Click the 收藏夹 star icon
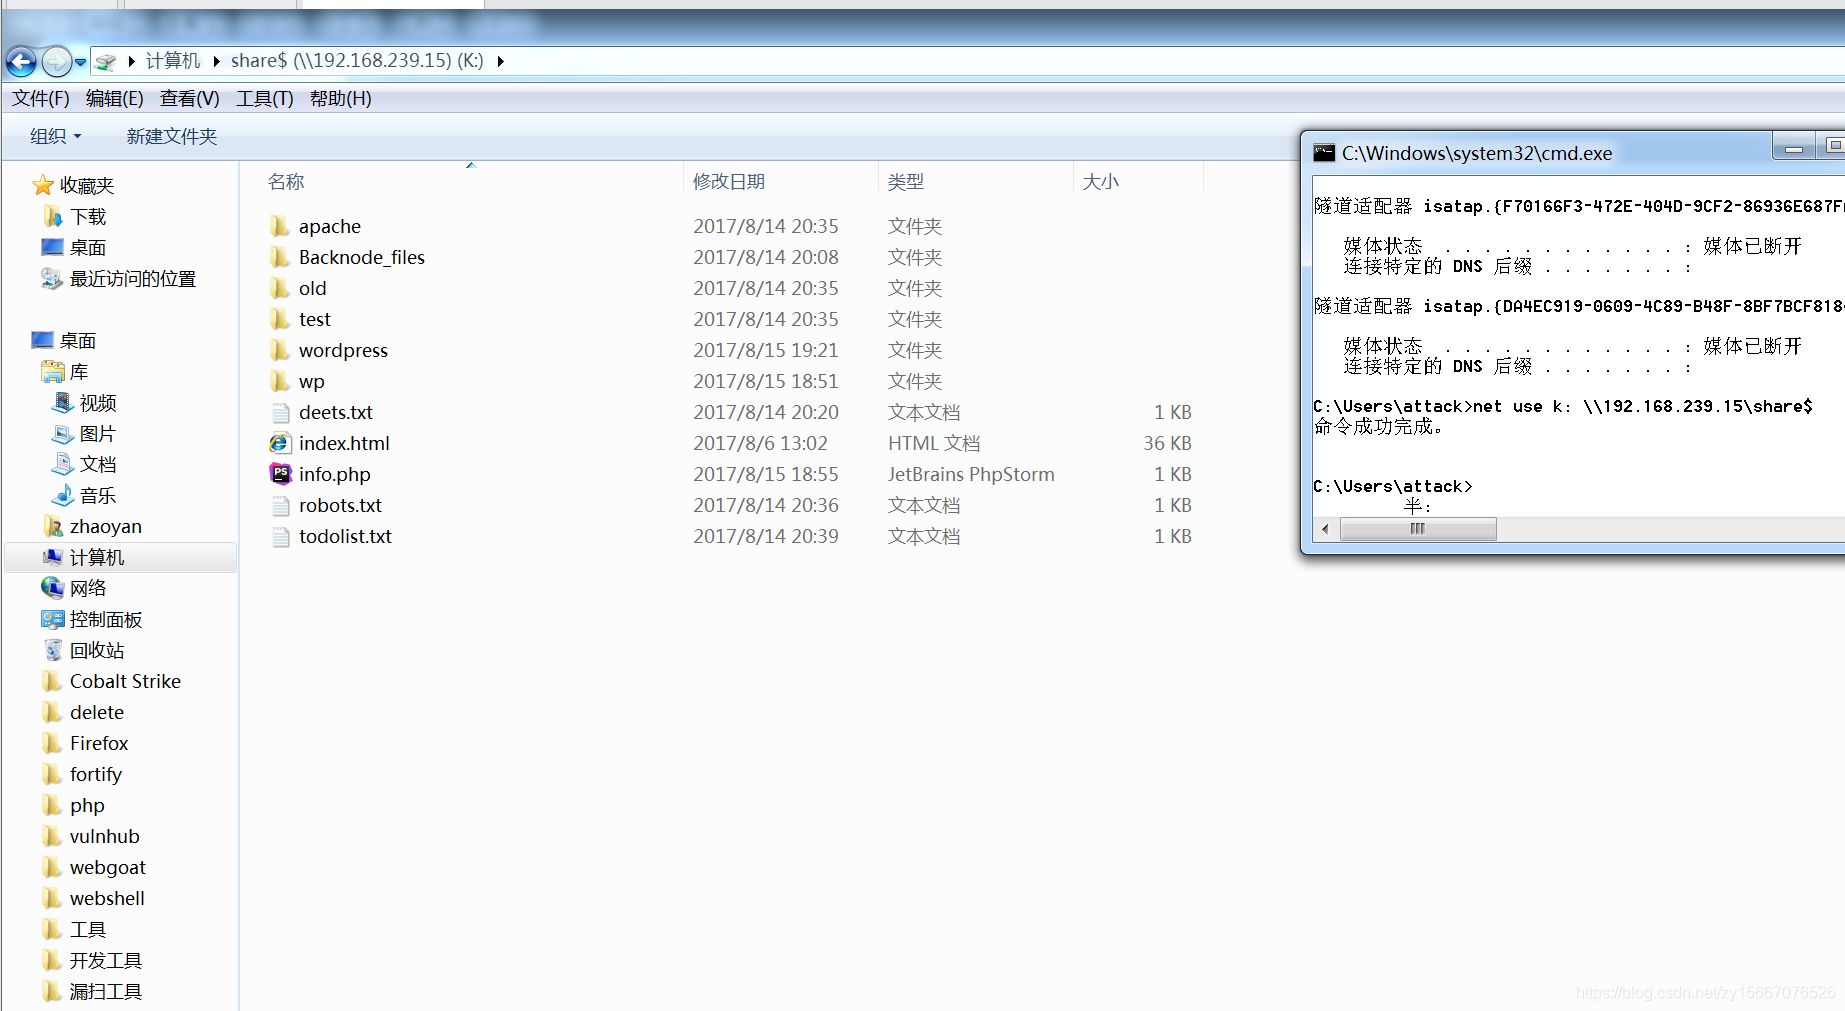Screen dimensions: 1845x1011 point(43,185)
